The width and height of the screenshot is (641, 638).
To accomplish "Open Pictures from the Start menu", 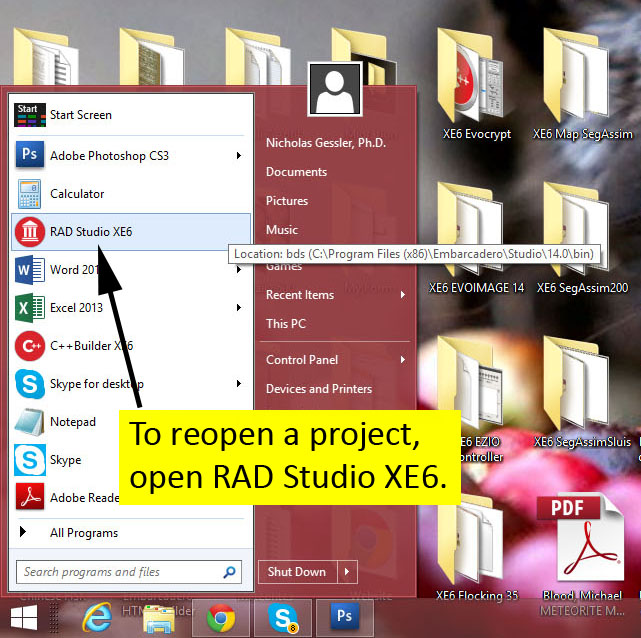I will 287,201.
